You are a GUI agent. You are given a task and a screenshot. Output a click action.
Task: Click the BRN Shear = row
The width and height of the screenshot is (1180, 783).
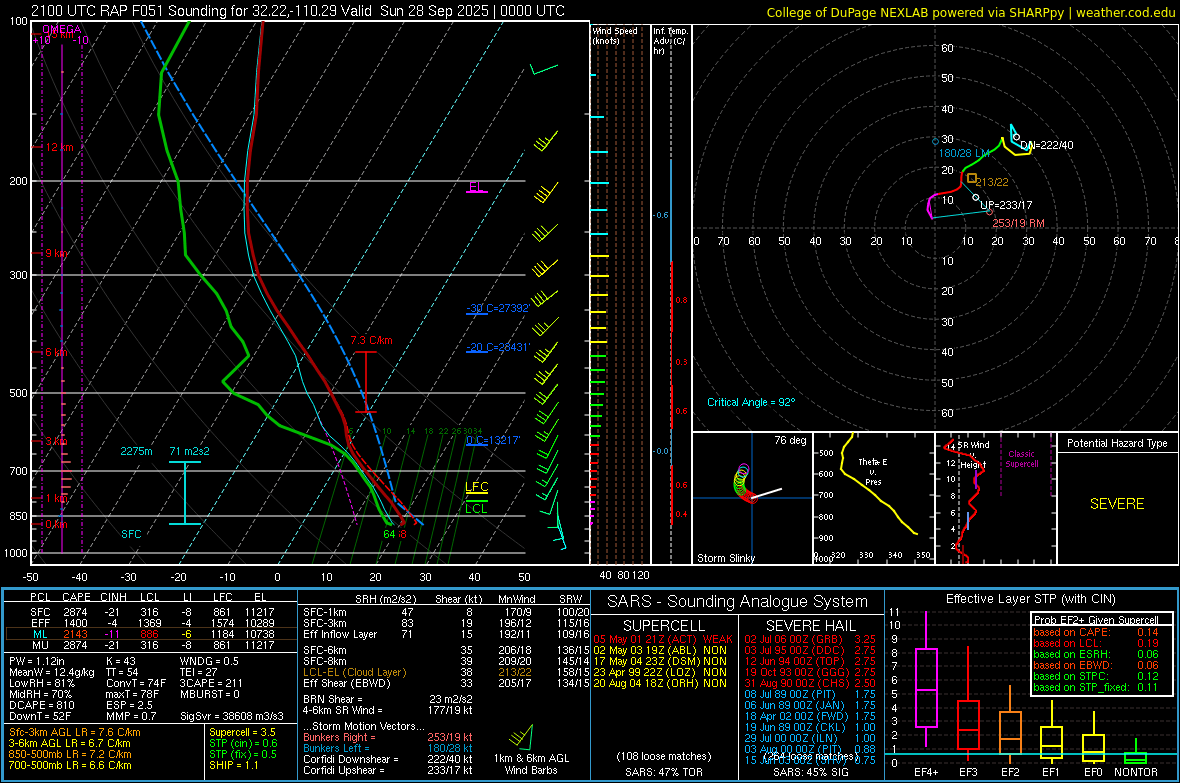pyautogui.click(x=388, y=699)
